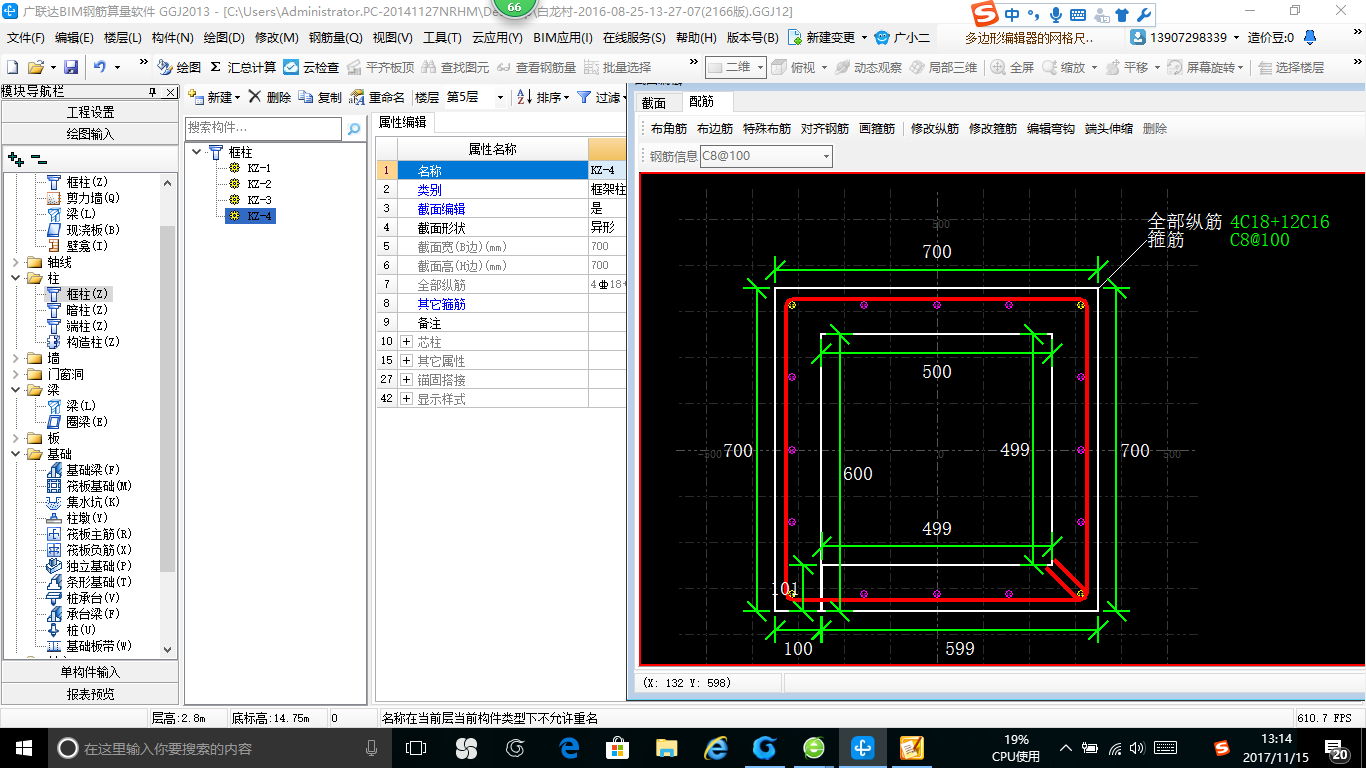Screen dimensions: 1366x768
Task: Click the 删除 delete icon in component list
Action: (x=255, y=97)
